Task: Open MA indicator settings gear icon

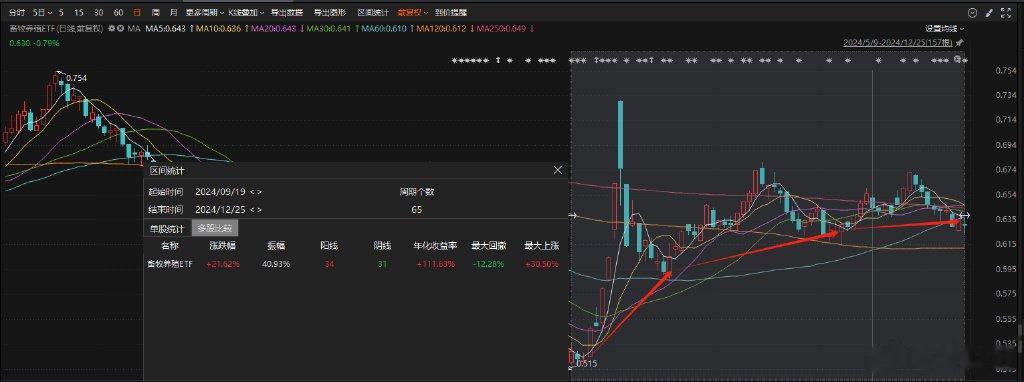Action: [x=112, y=29]
